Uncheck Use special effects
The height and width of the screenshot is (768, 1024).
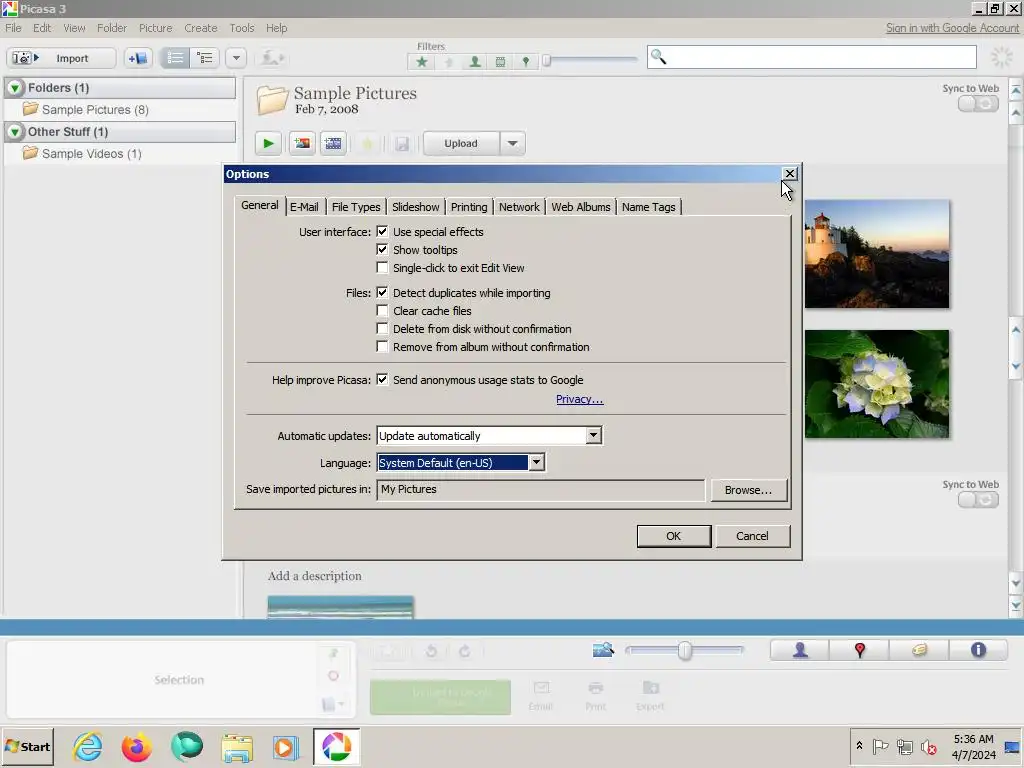tap(382, 232)
